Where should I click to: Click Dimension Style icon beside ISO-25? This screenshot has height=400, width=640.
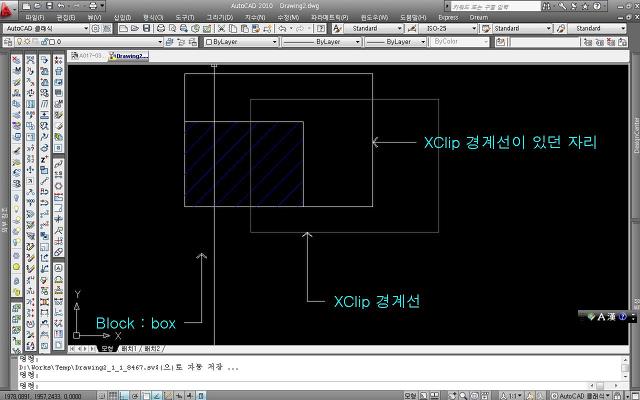click(411, 28)
